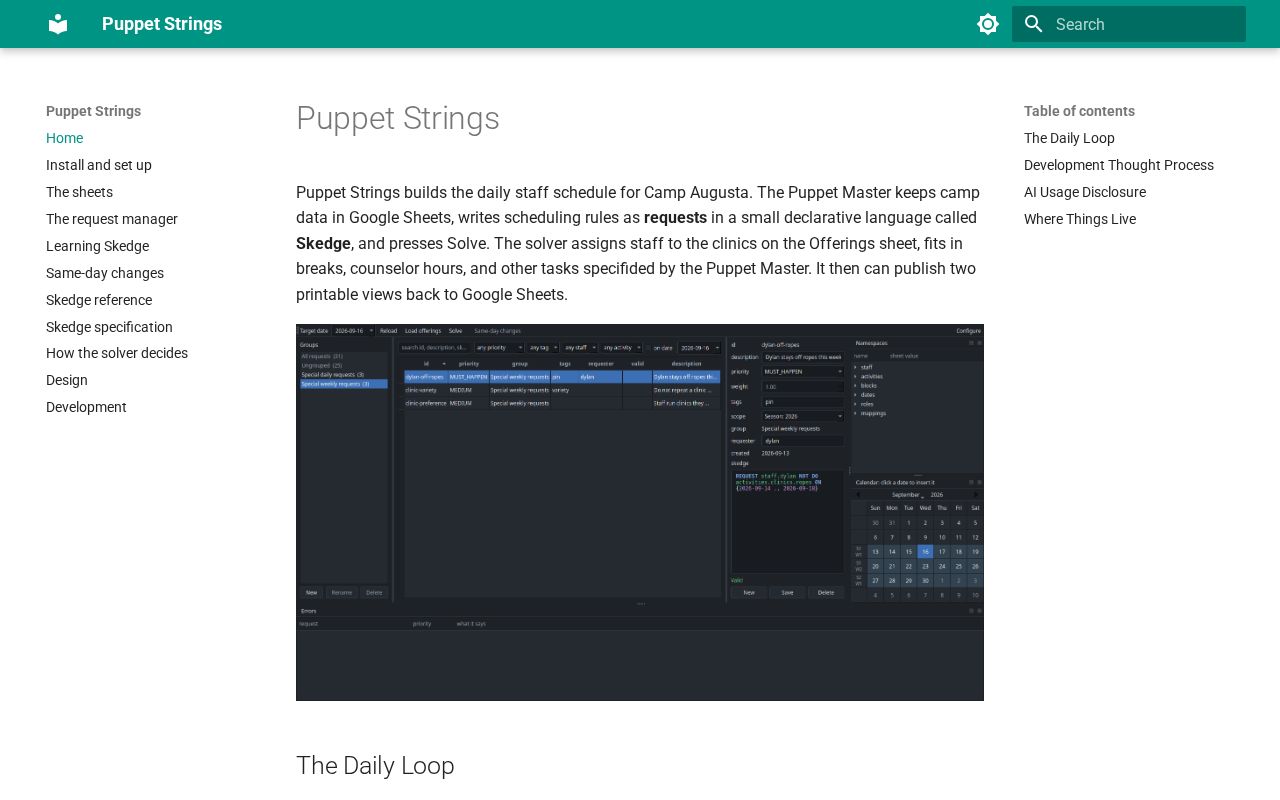Jump to Where Things Live section
Screen dimensions: 1280x800
click(x=1080, y=219)
